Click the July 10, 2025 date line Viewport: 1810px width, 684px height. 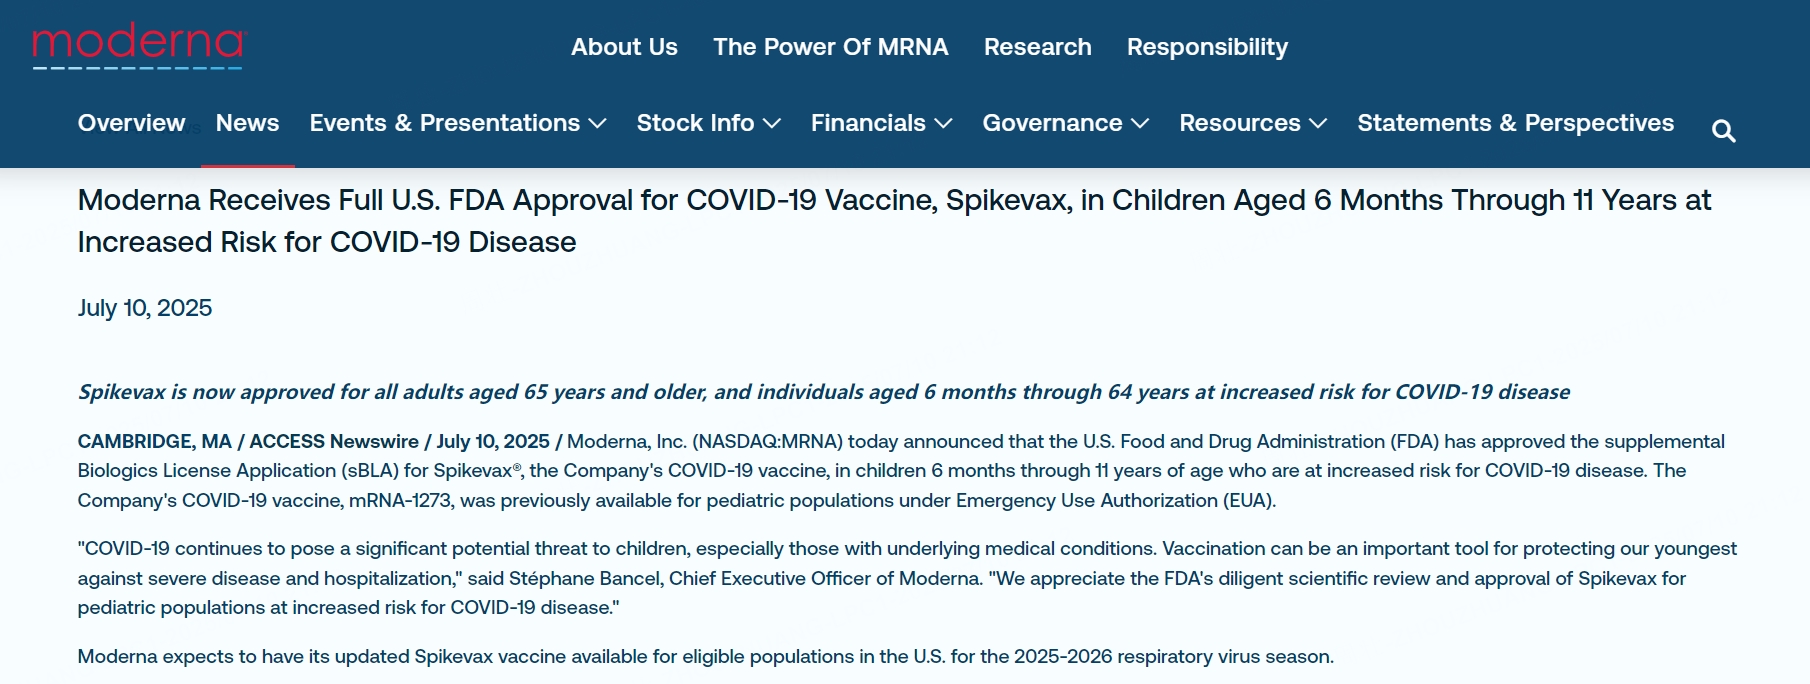pyautogui.click(x=145, y=308)
